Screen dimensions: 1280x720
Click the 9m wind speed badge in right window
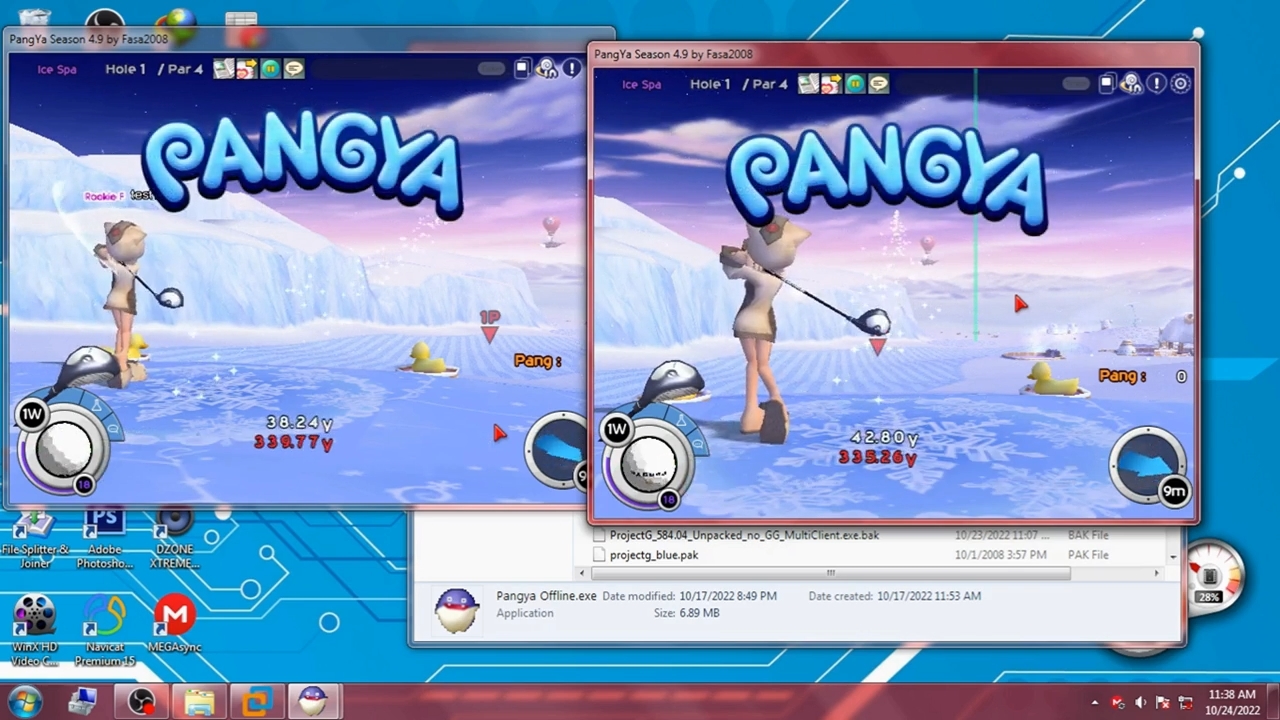tap(1174, 491)
